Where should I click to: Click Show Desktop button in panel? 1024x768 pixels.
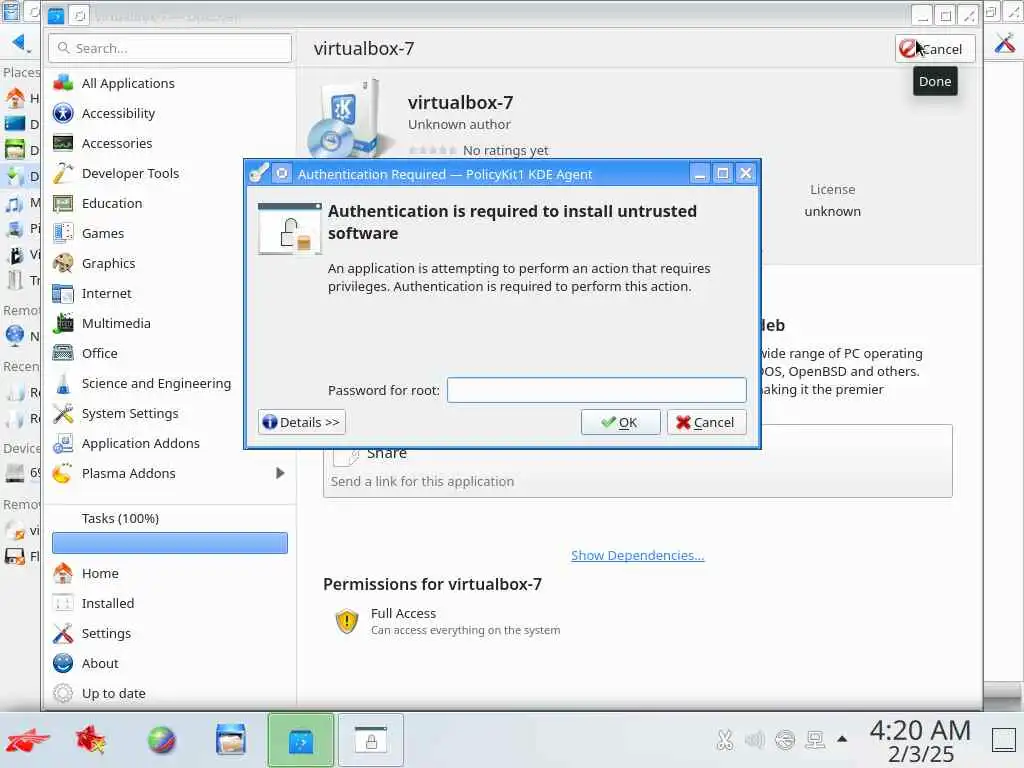(x=1003, y=741)
